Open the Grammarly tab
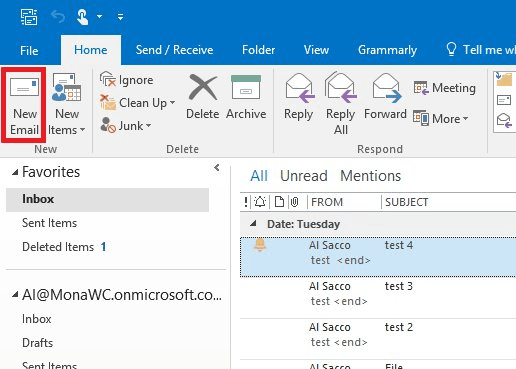Viewport: 516px width, 369px height. [387, 50]
